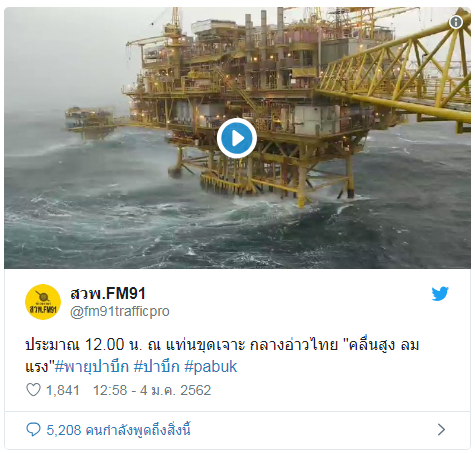Expand the conversation chevron arrow
475x453 pixels.
point(441,430)
